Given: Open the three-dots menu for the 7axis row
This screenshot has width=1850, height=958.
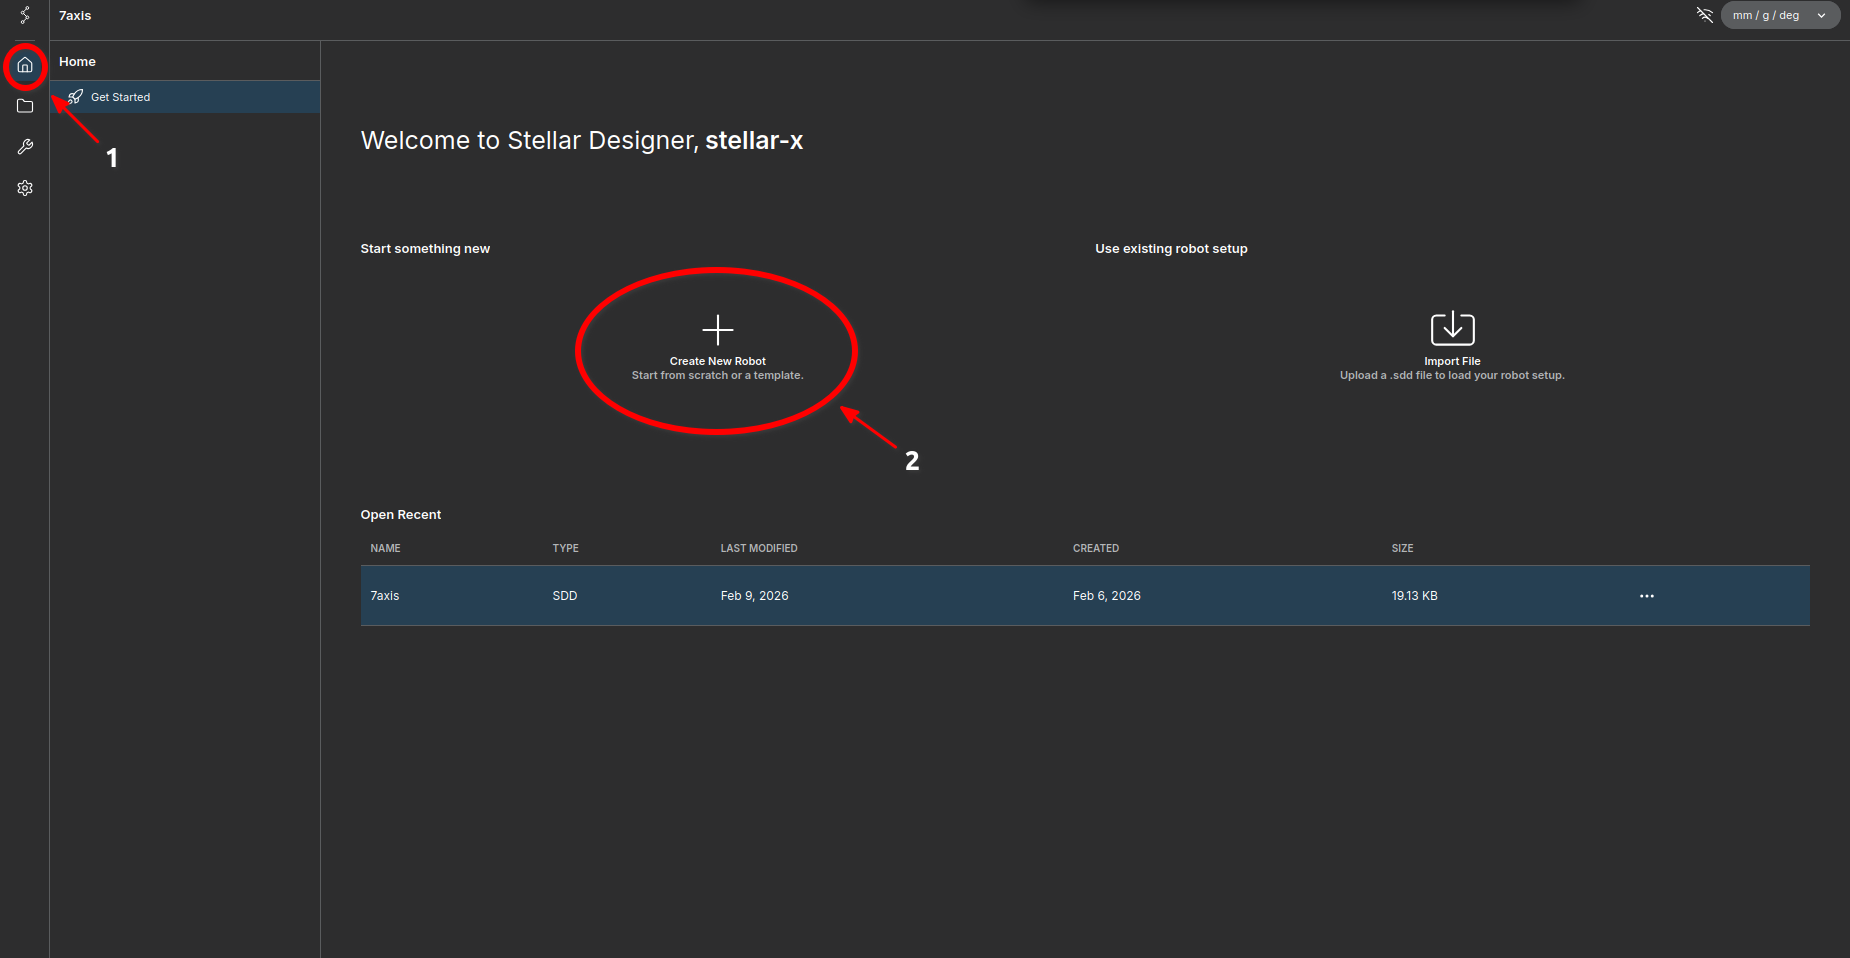Looking at the screenshot, I should tap(1646, 596).
